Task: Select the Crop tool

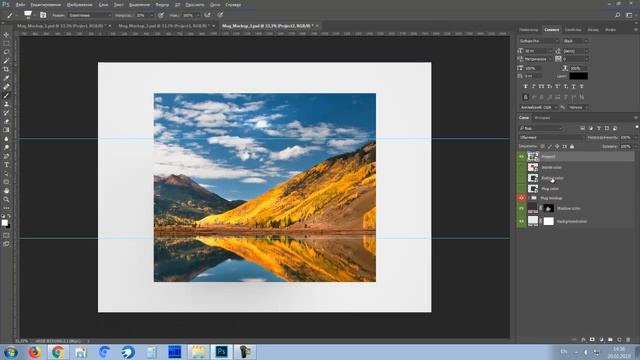Action: pyautogui.click(x=6, y=69)
